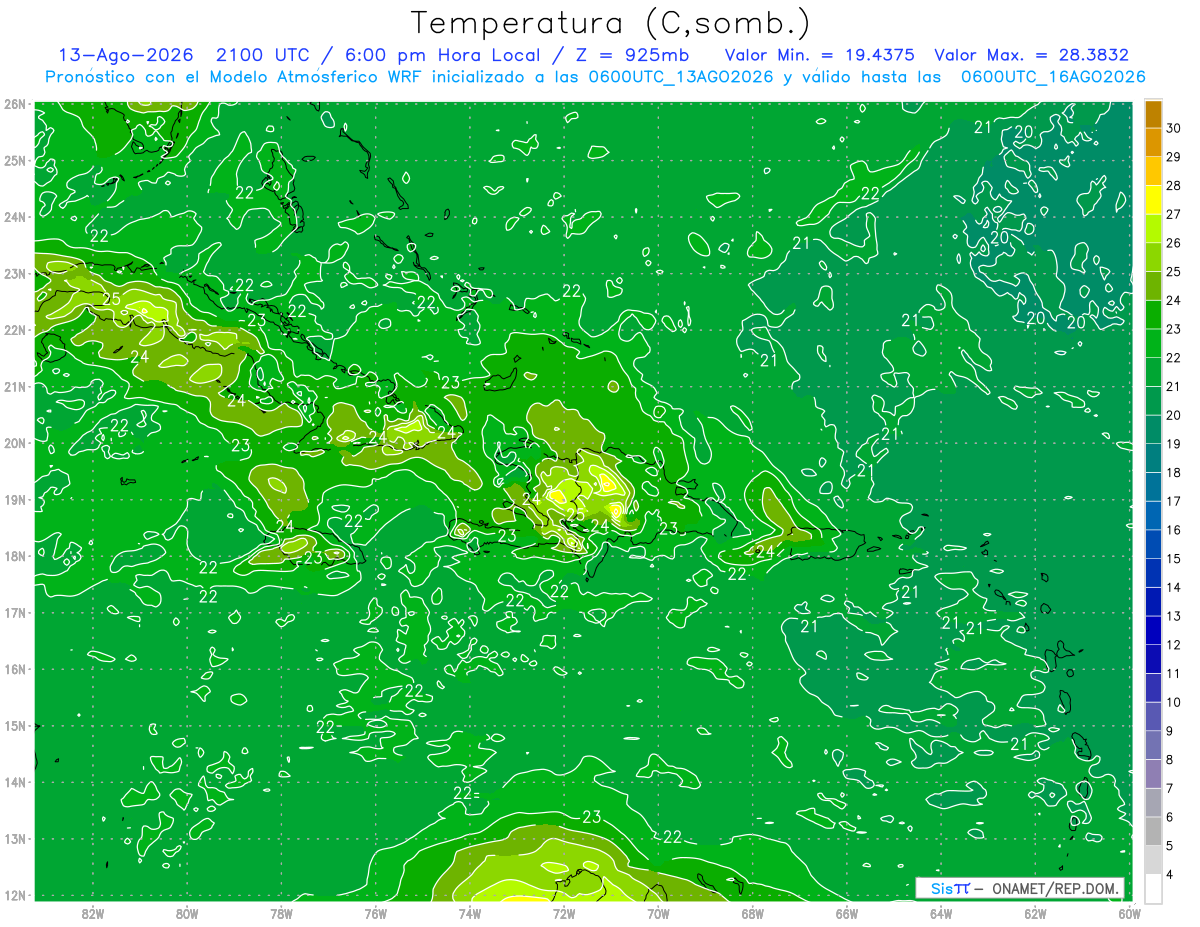Click the "66W" longitude axis label

point(847,912)
